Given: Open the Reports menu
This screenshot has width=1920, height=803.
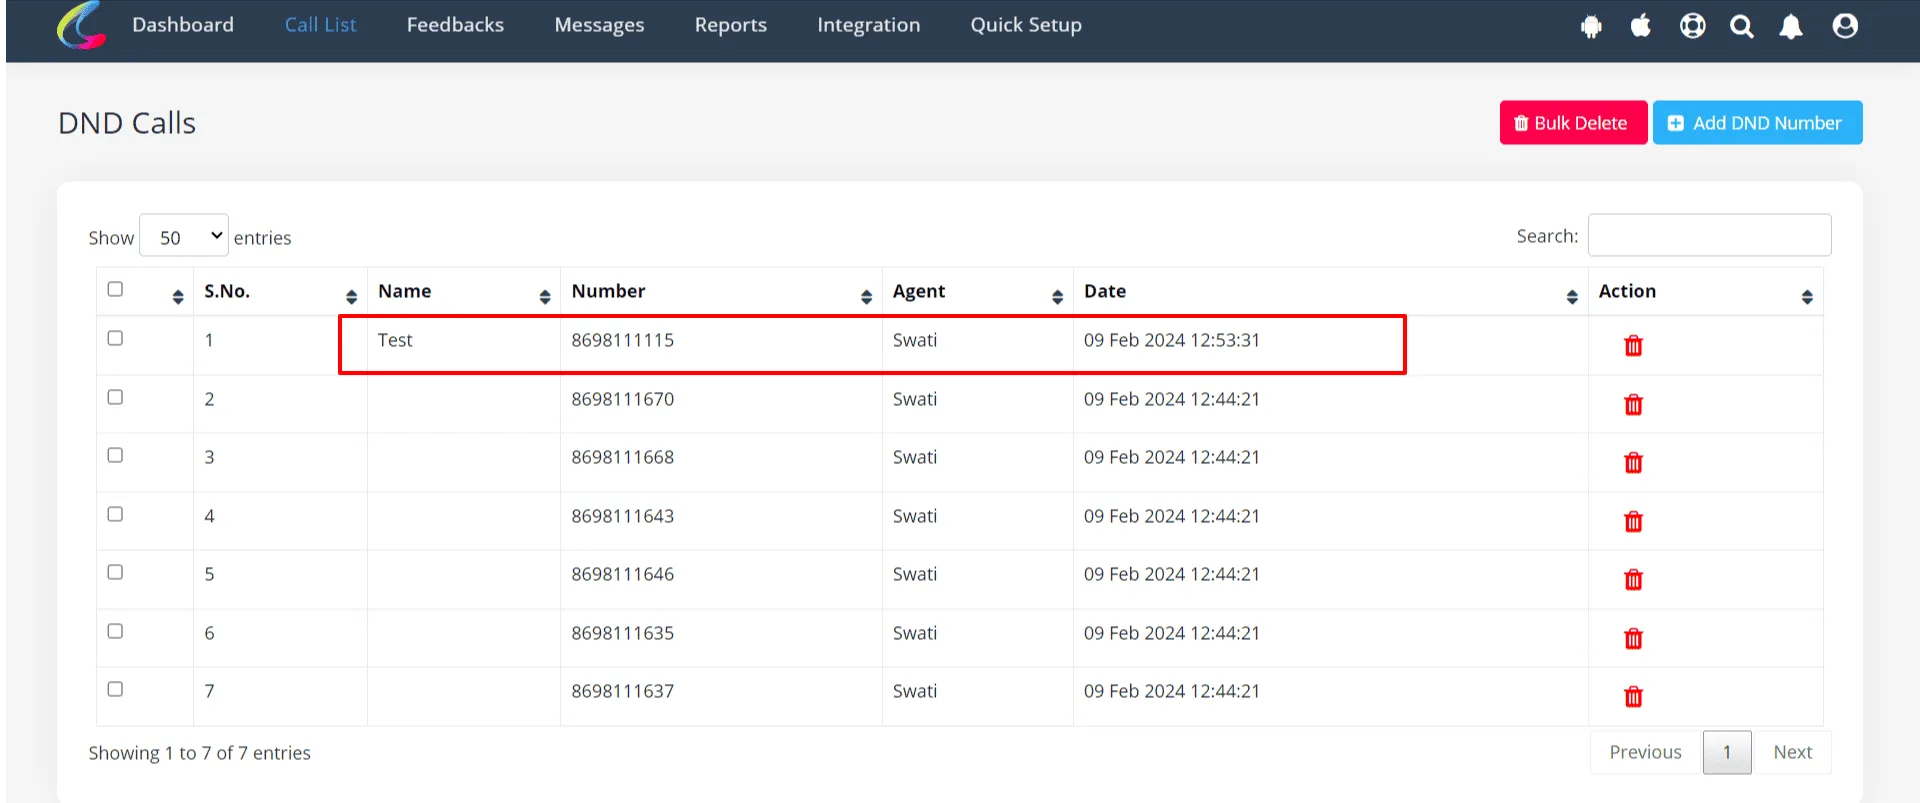Looking at the screenshot, I should point(731,25).
